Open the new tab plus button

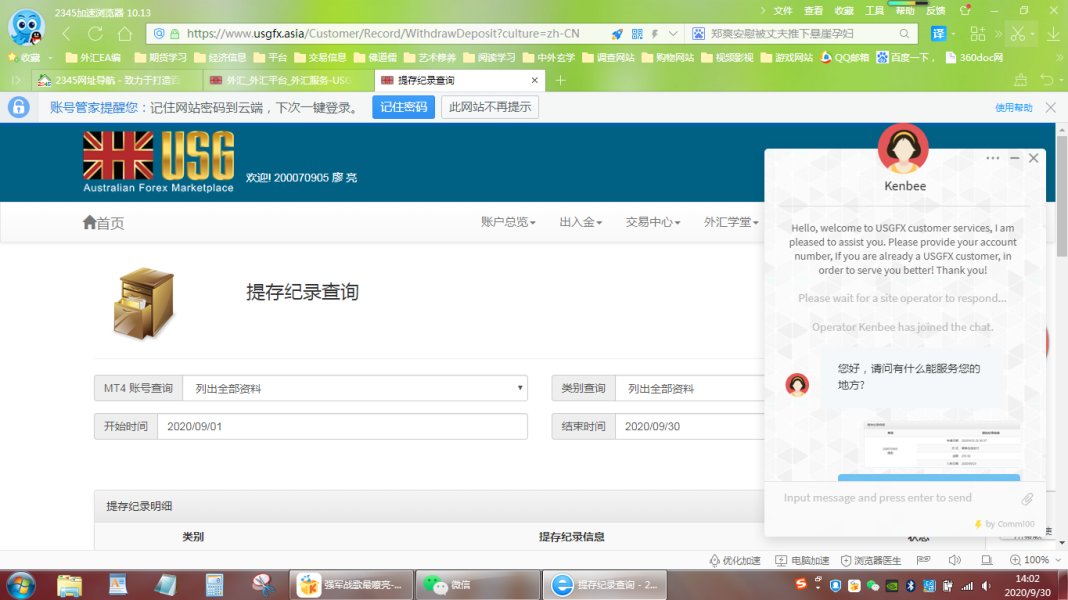pyautogui.click(x=560, y=80)
